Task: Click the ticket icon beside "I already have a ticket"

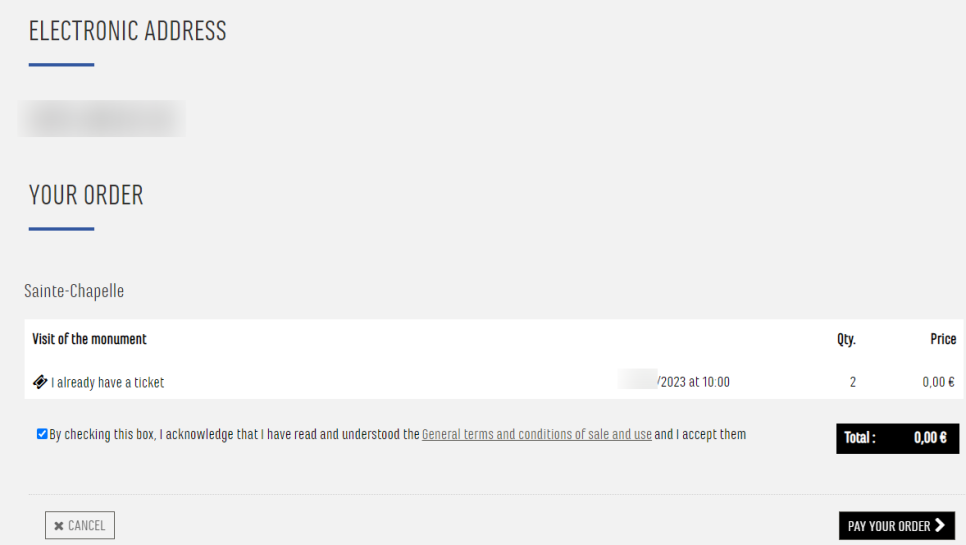Action: (x=40, y=382)
